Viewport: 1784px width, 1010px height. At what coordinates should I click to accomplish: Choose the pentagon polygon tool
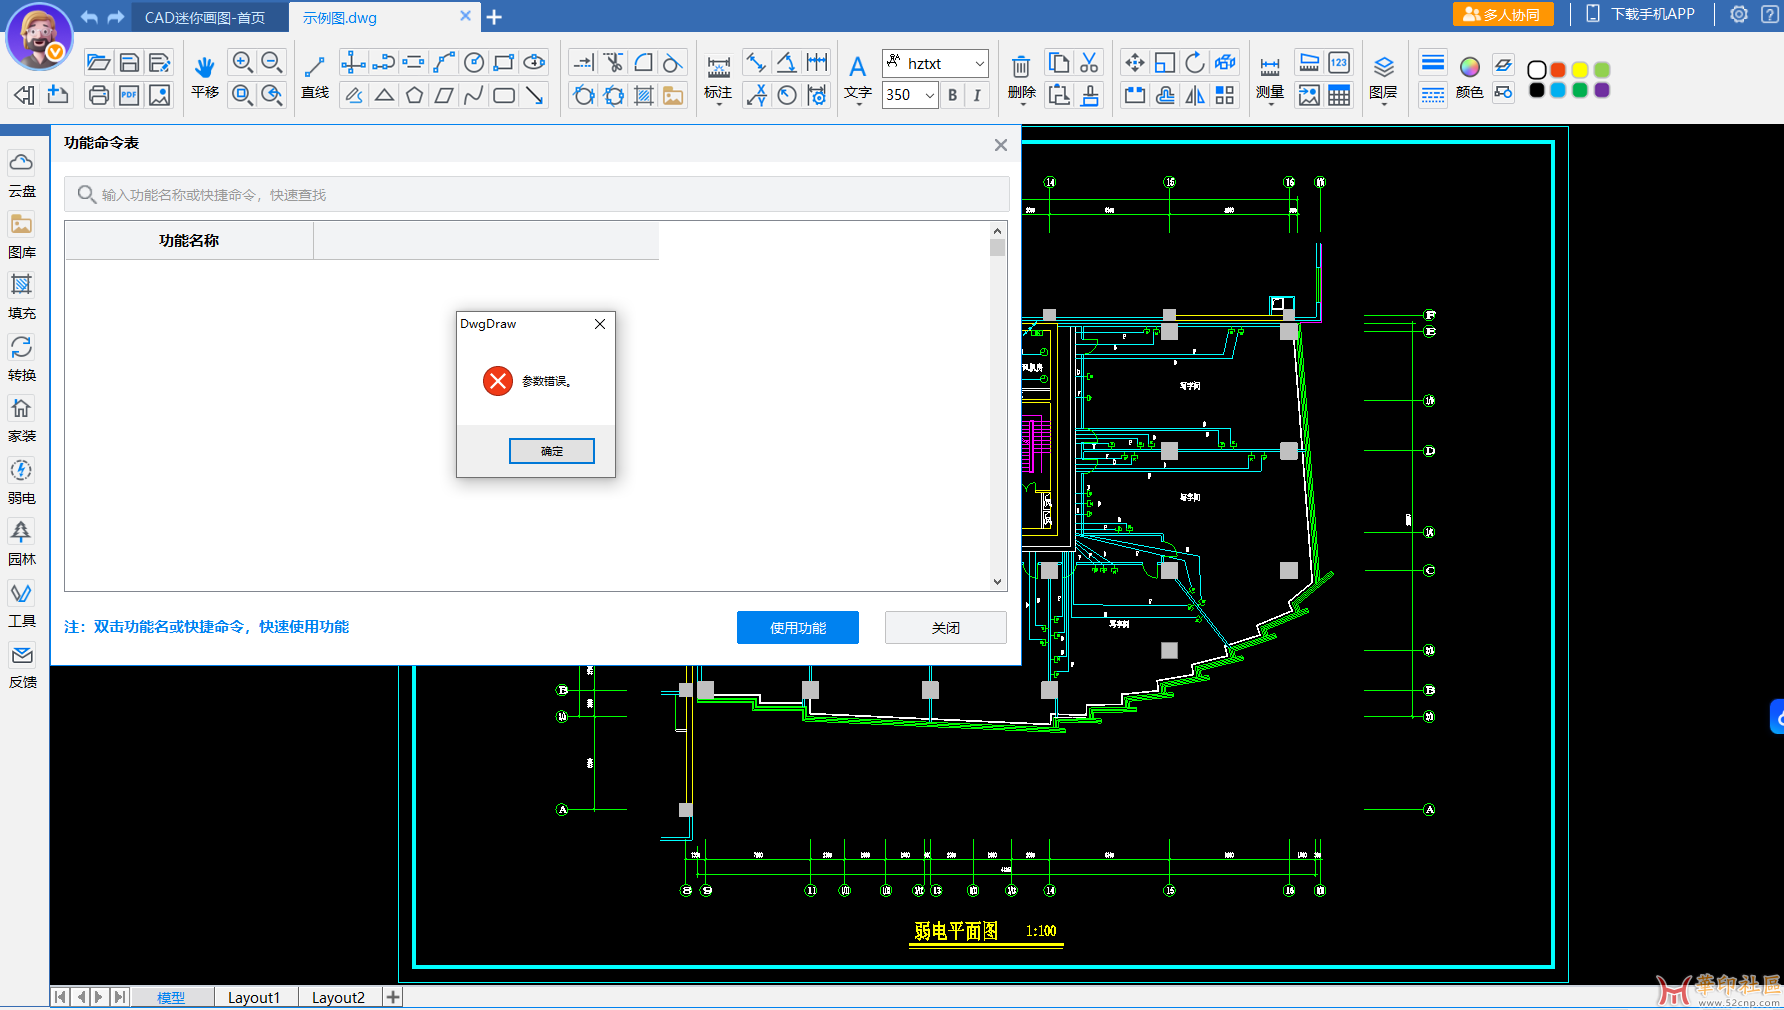[x=414, y=95]
